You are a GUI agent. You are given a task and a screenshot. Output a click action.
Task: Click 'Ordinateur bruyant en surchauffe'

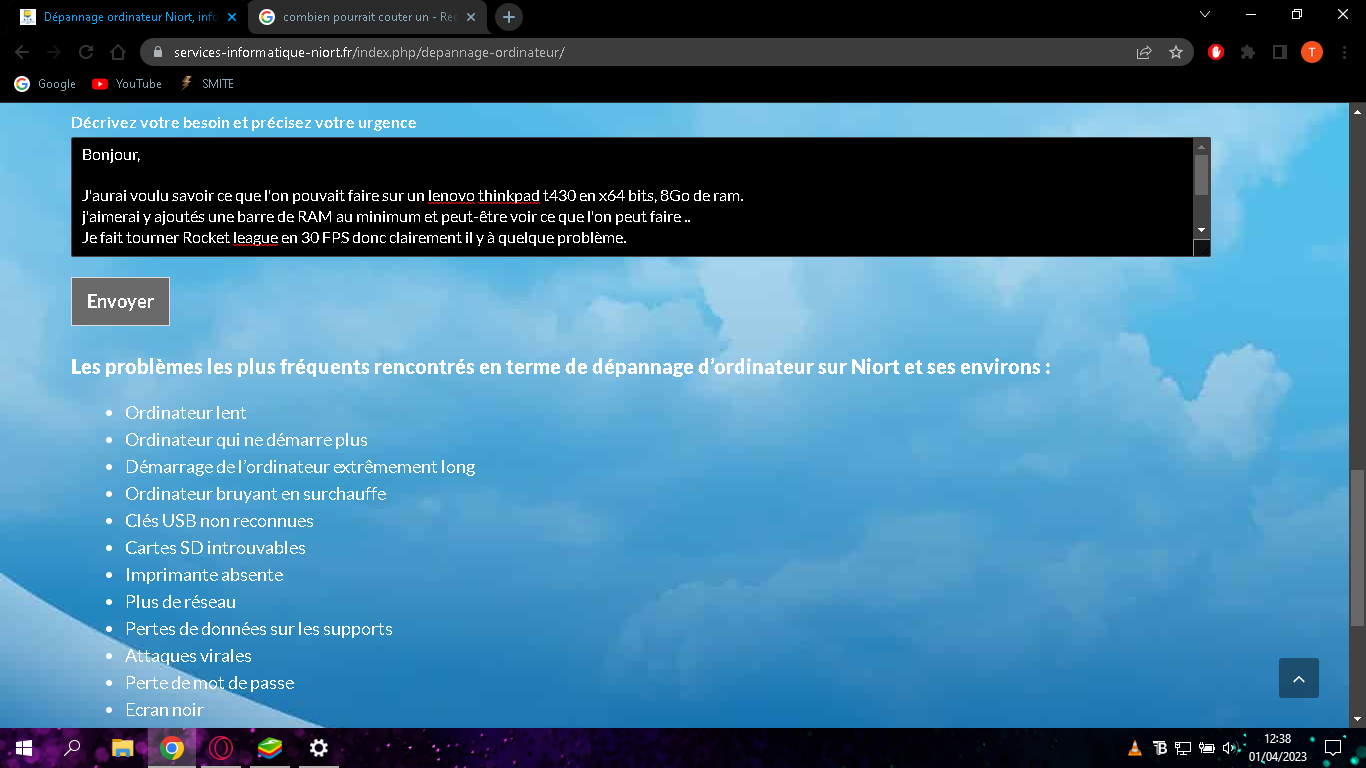[255, 493]
